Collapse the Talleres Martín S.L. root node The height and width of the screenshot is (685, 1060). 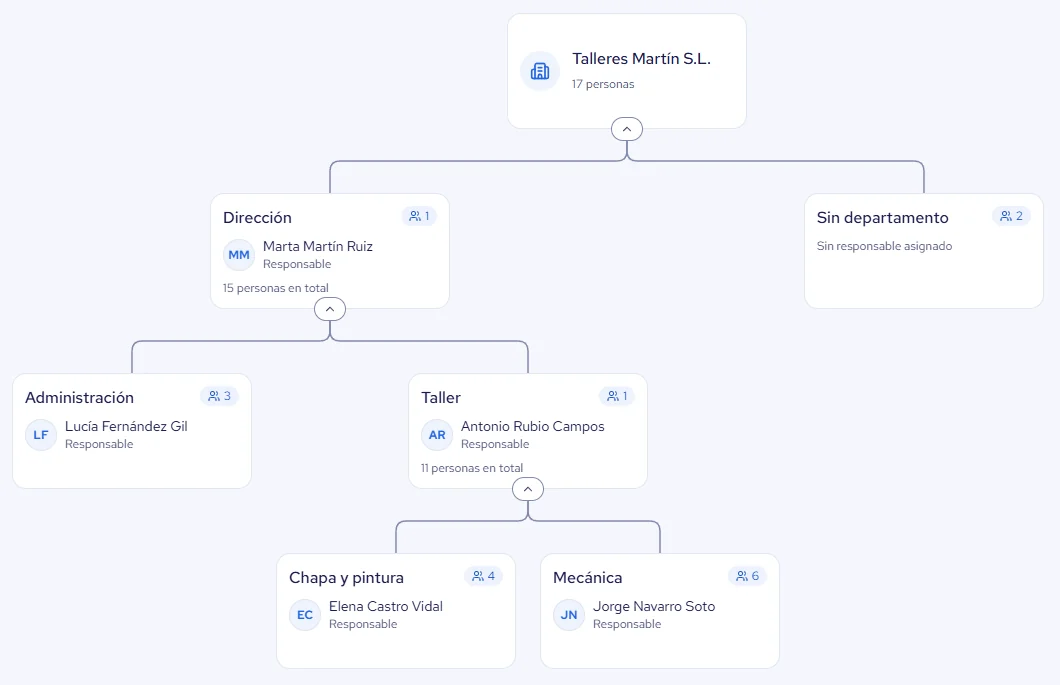pos(627,129)
